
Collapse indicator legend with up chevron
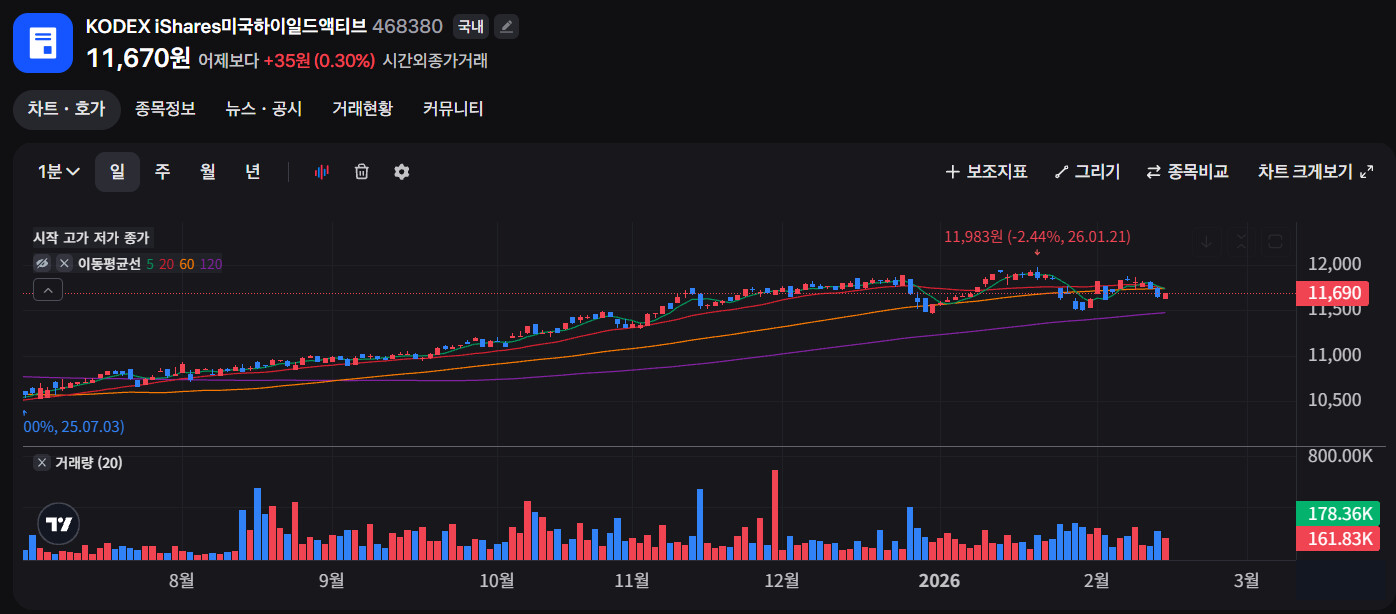point(48,290)
